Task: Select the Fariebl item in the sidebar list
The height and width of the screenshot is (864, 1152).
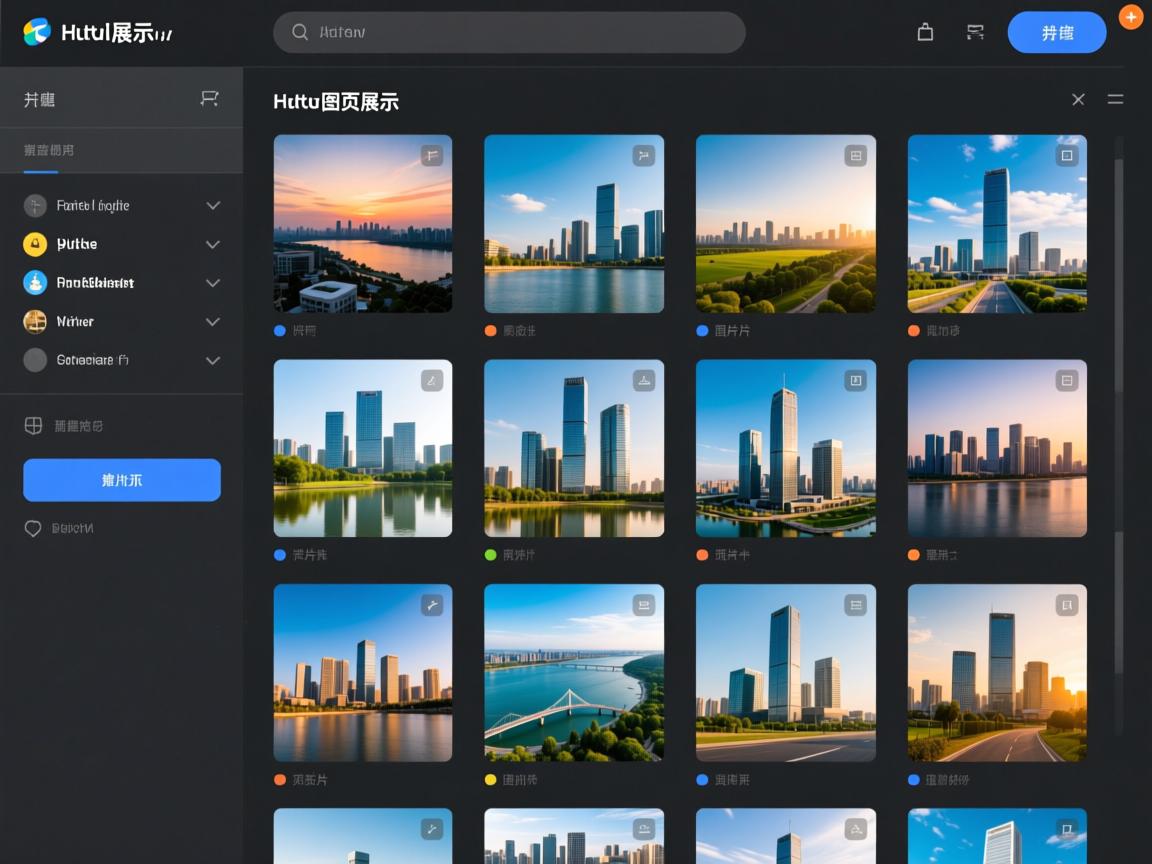Action: (92, 206)
